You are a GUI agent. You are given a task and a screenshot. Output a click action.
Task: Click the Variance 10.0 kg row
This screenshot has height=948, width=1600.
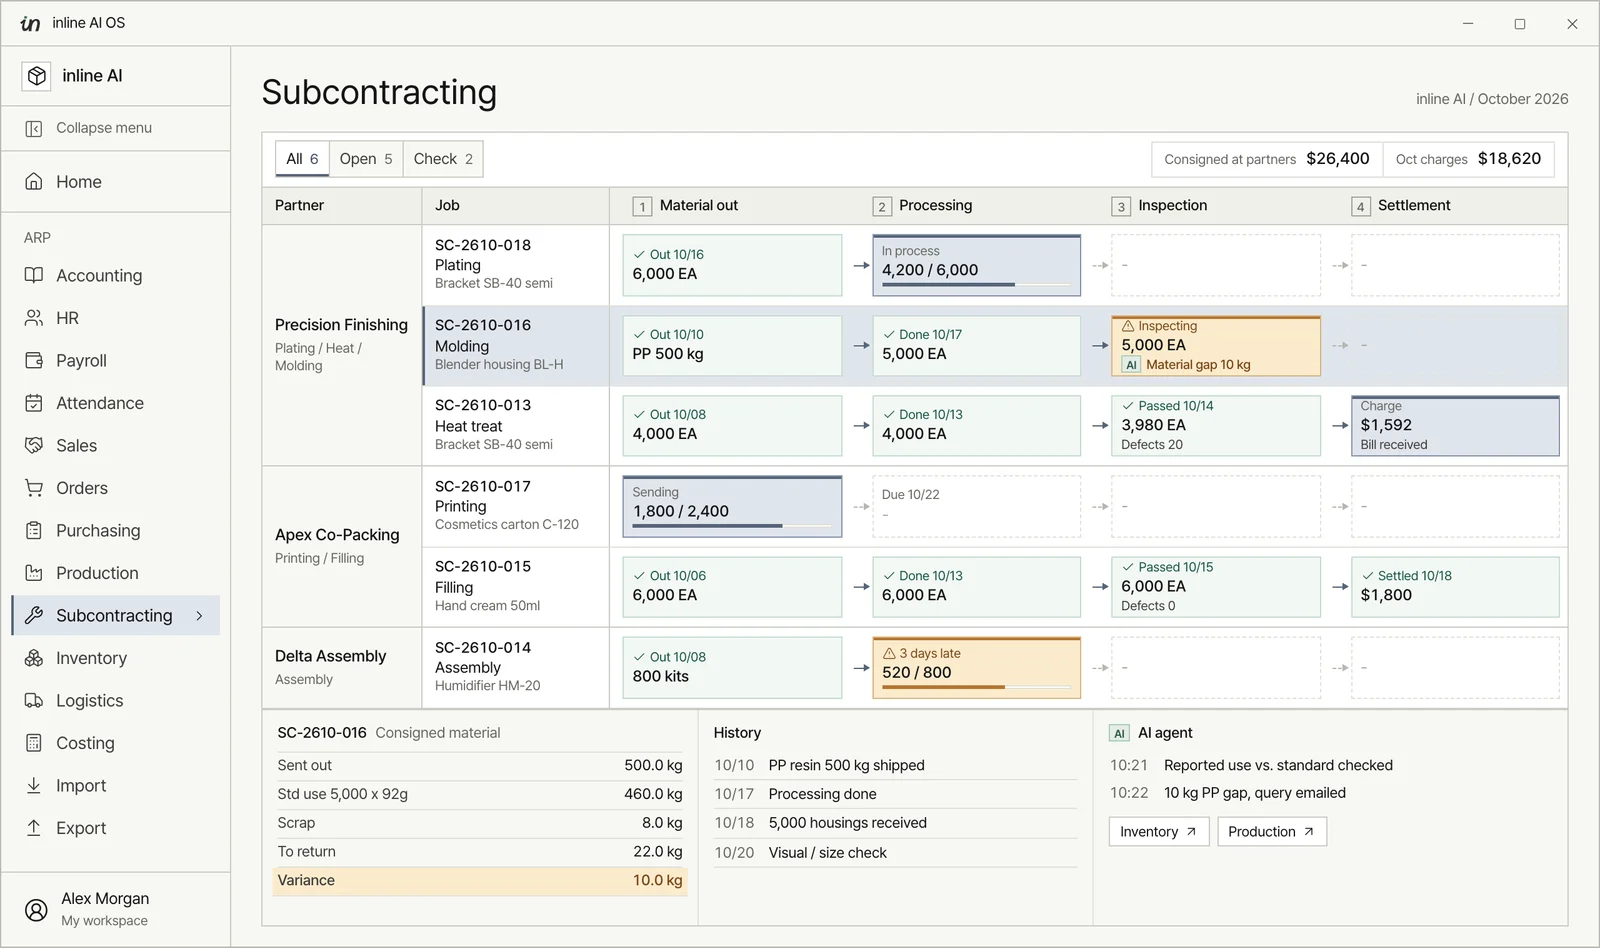click(x=480, y=881)
